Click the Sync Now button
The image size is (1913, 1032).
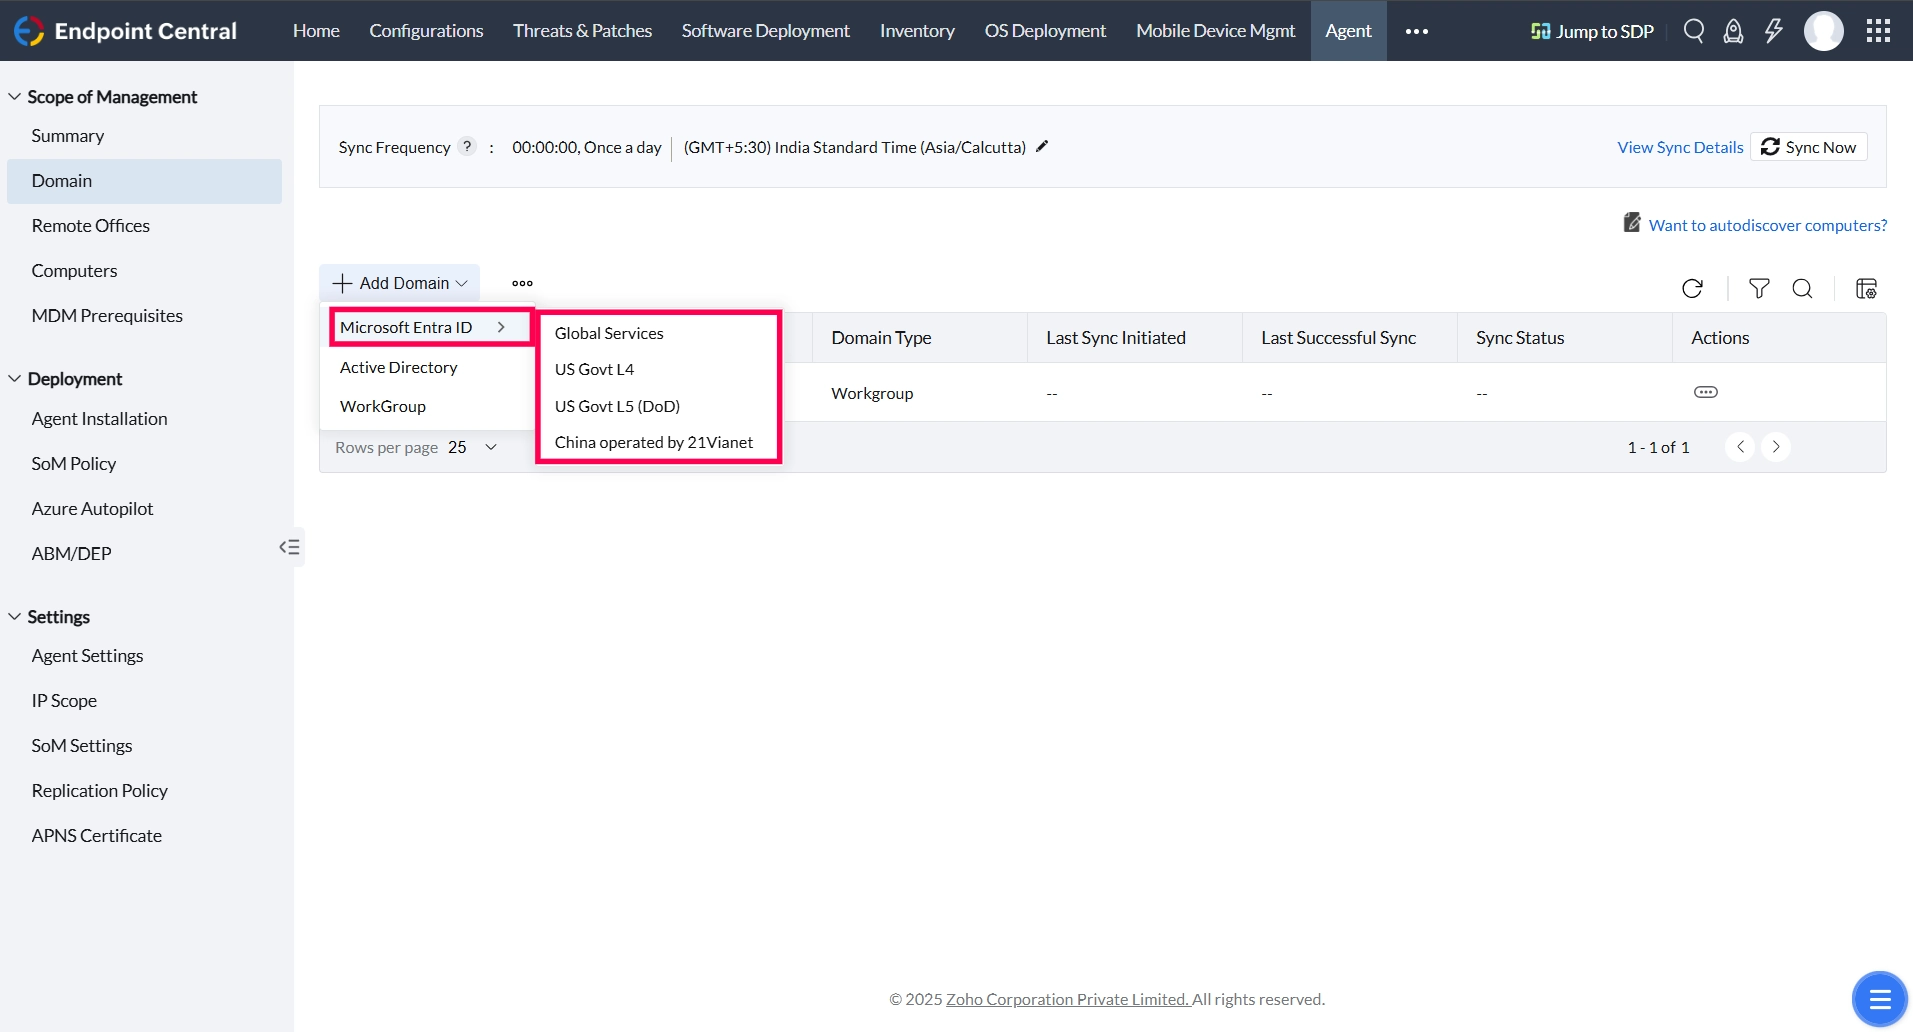tap(1808, 147)
